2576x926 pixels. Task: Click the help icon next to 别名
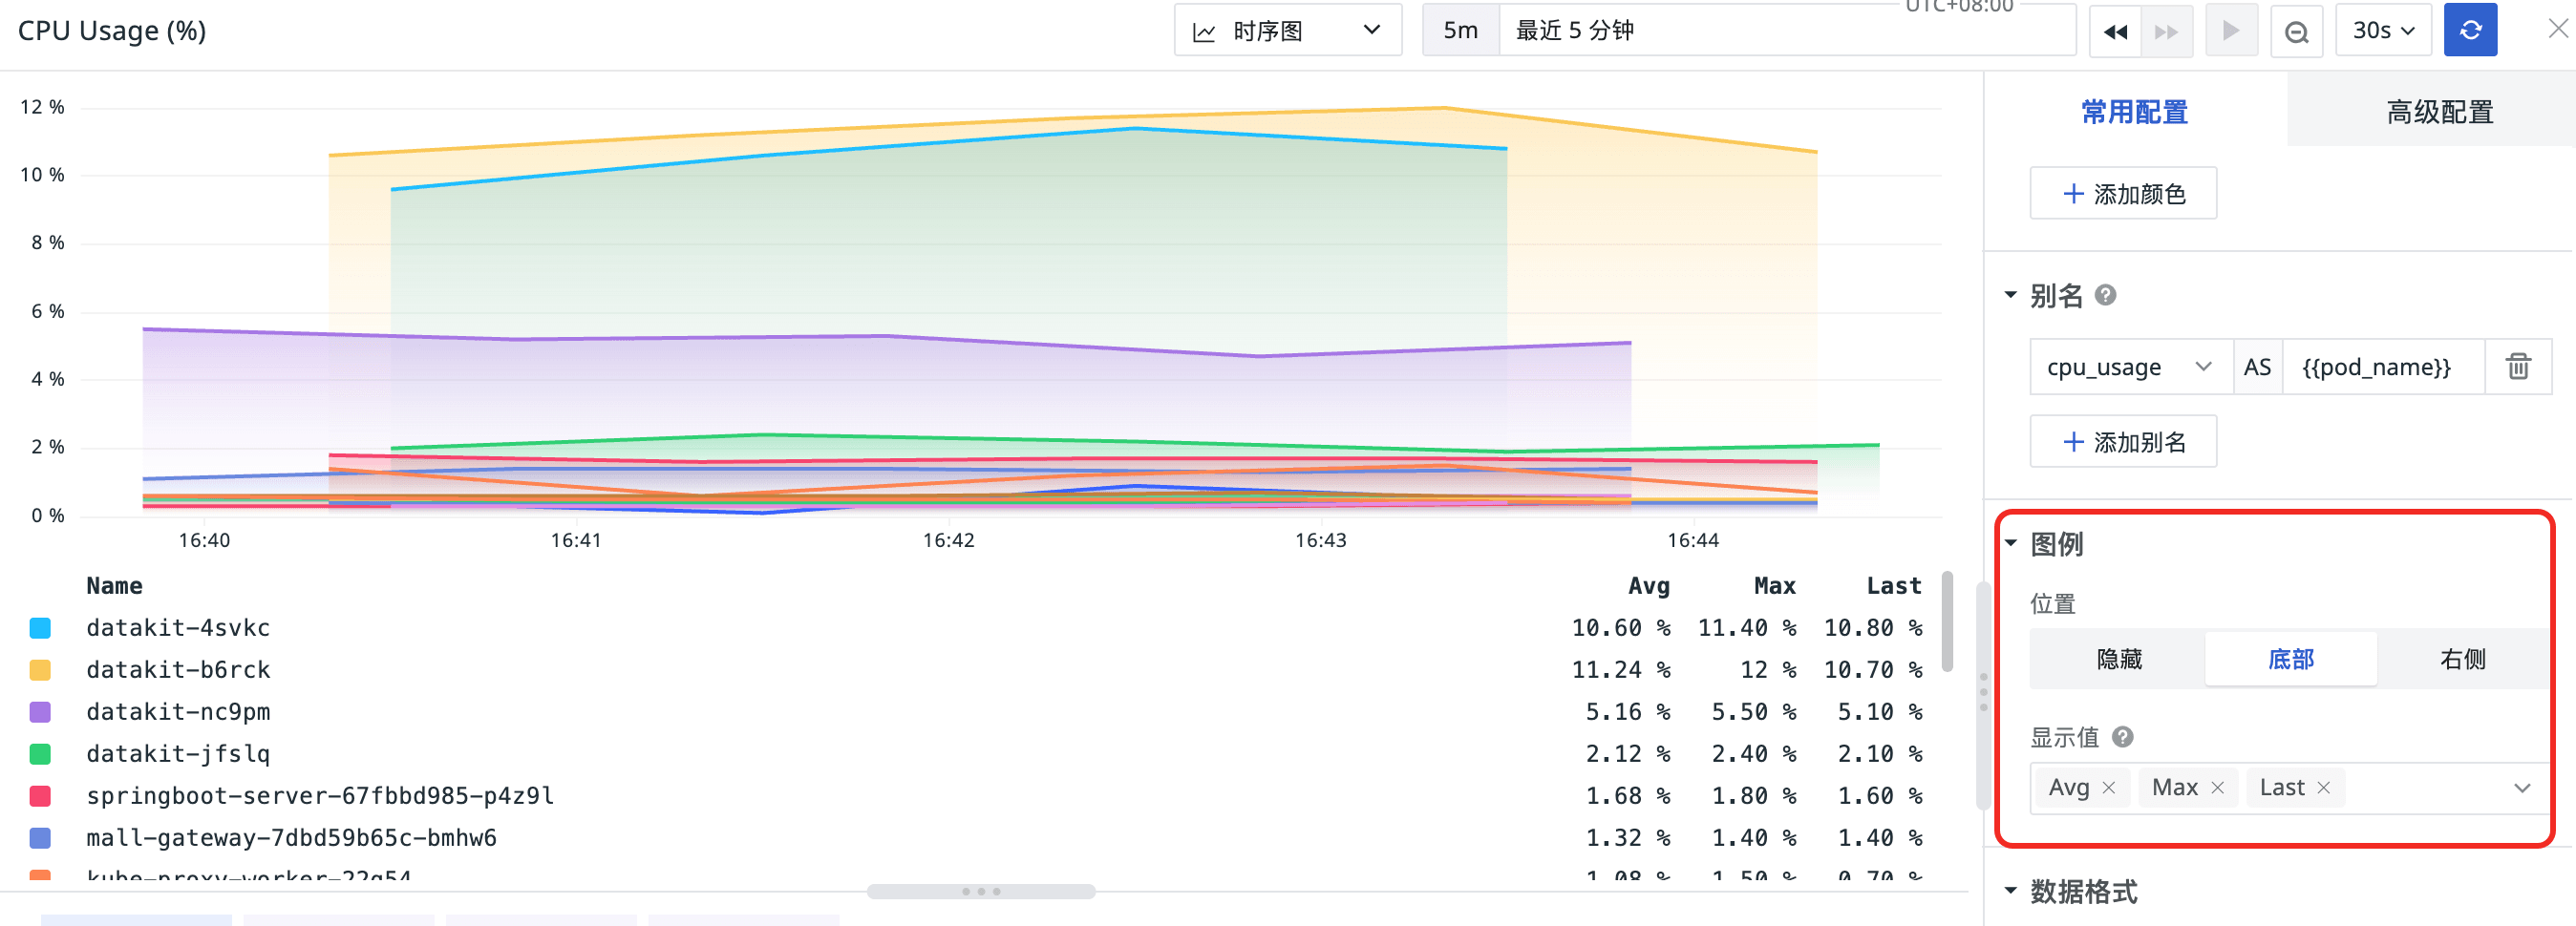[x=2105, y=296]
